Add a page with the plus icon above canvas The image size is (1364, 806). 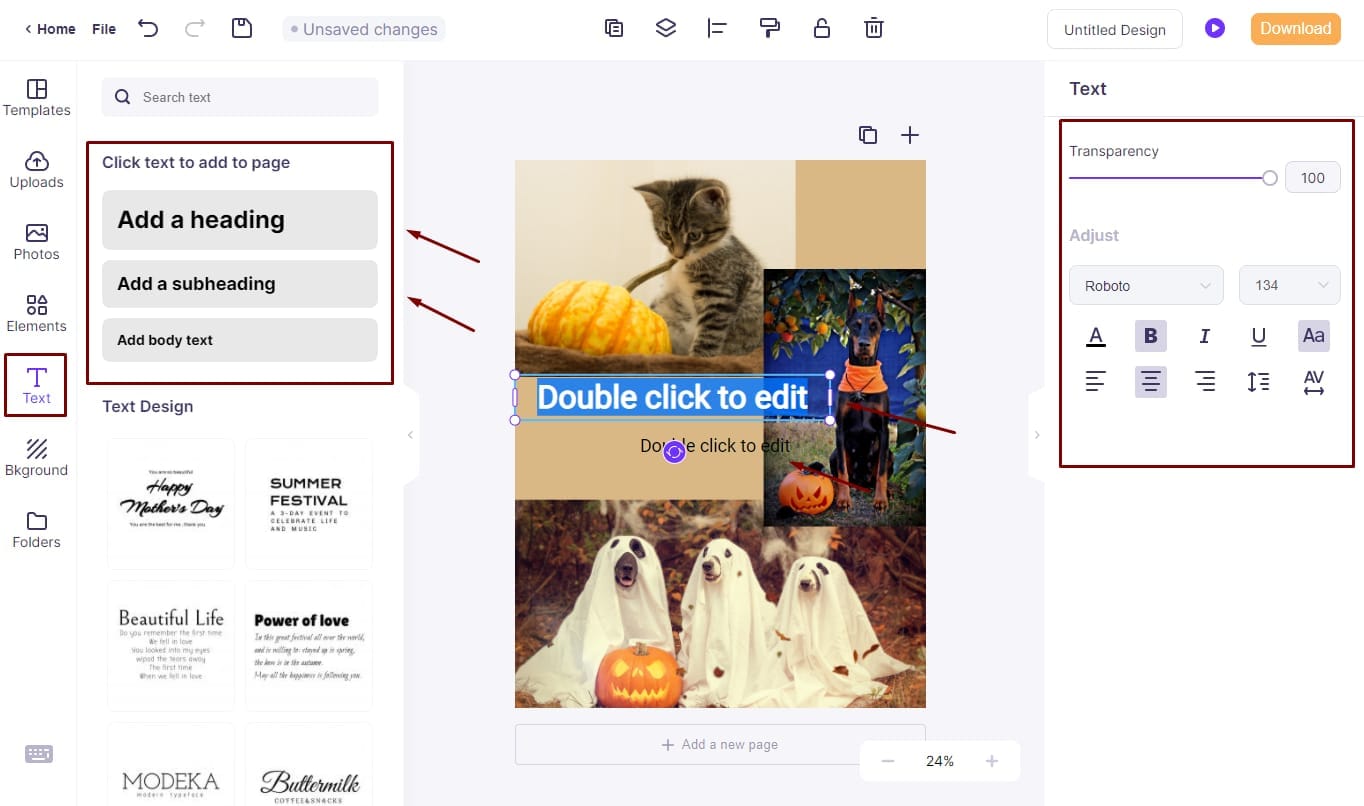(909, 135)
